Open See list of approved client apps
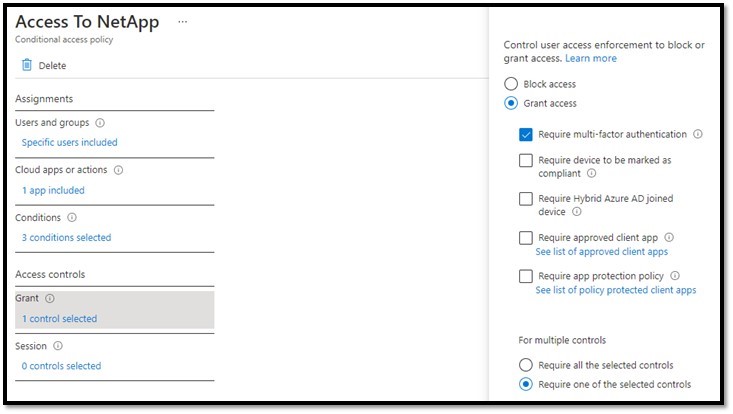 (x=601, y=252)
